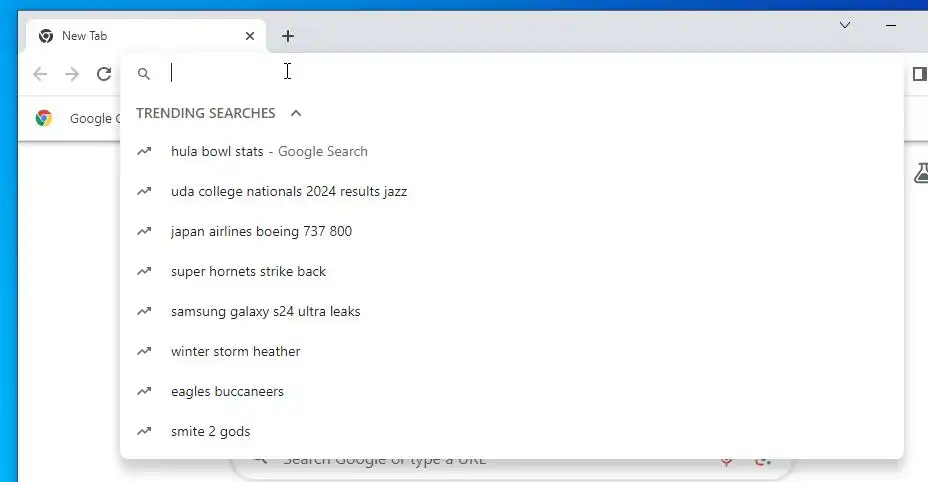Click the address bar search magnifier icon
Image resolution: width=928 pixels, height=482 pixels.
coord(144,73)
